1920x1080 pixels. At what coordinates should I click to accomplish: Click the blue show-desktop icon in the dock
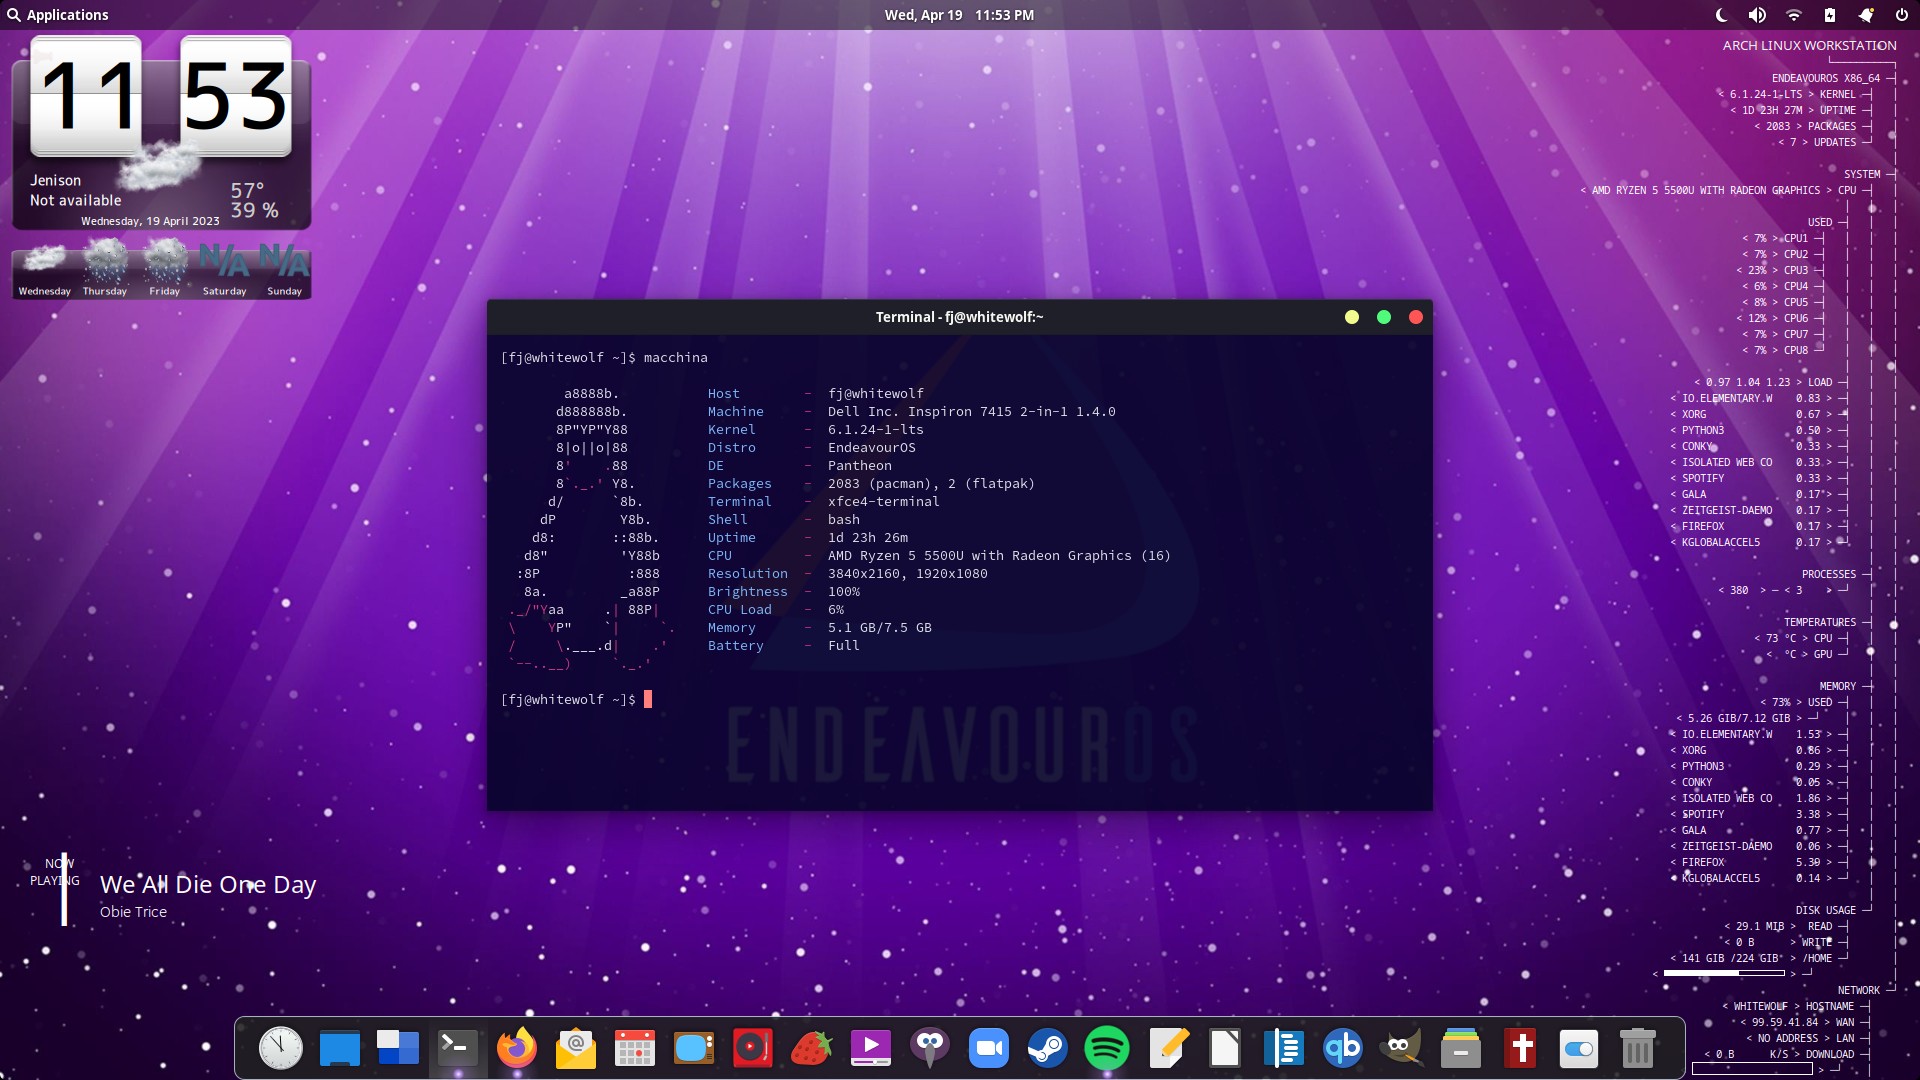(x=339, y=1049)
